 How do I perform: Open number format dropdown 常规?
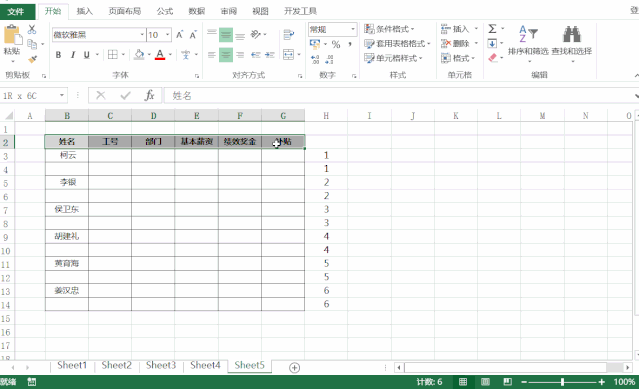(x=353, y=29)
